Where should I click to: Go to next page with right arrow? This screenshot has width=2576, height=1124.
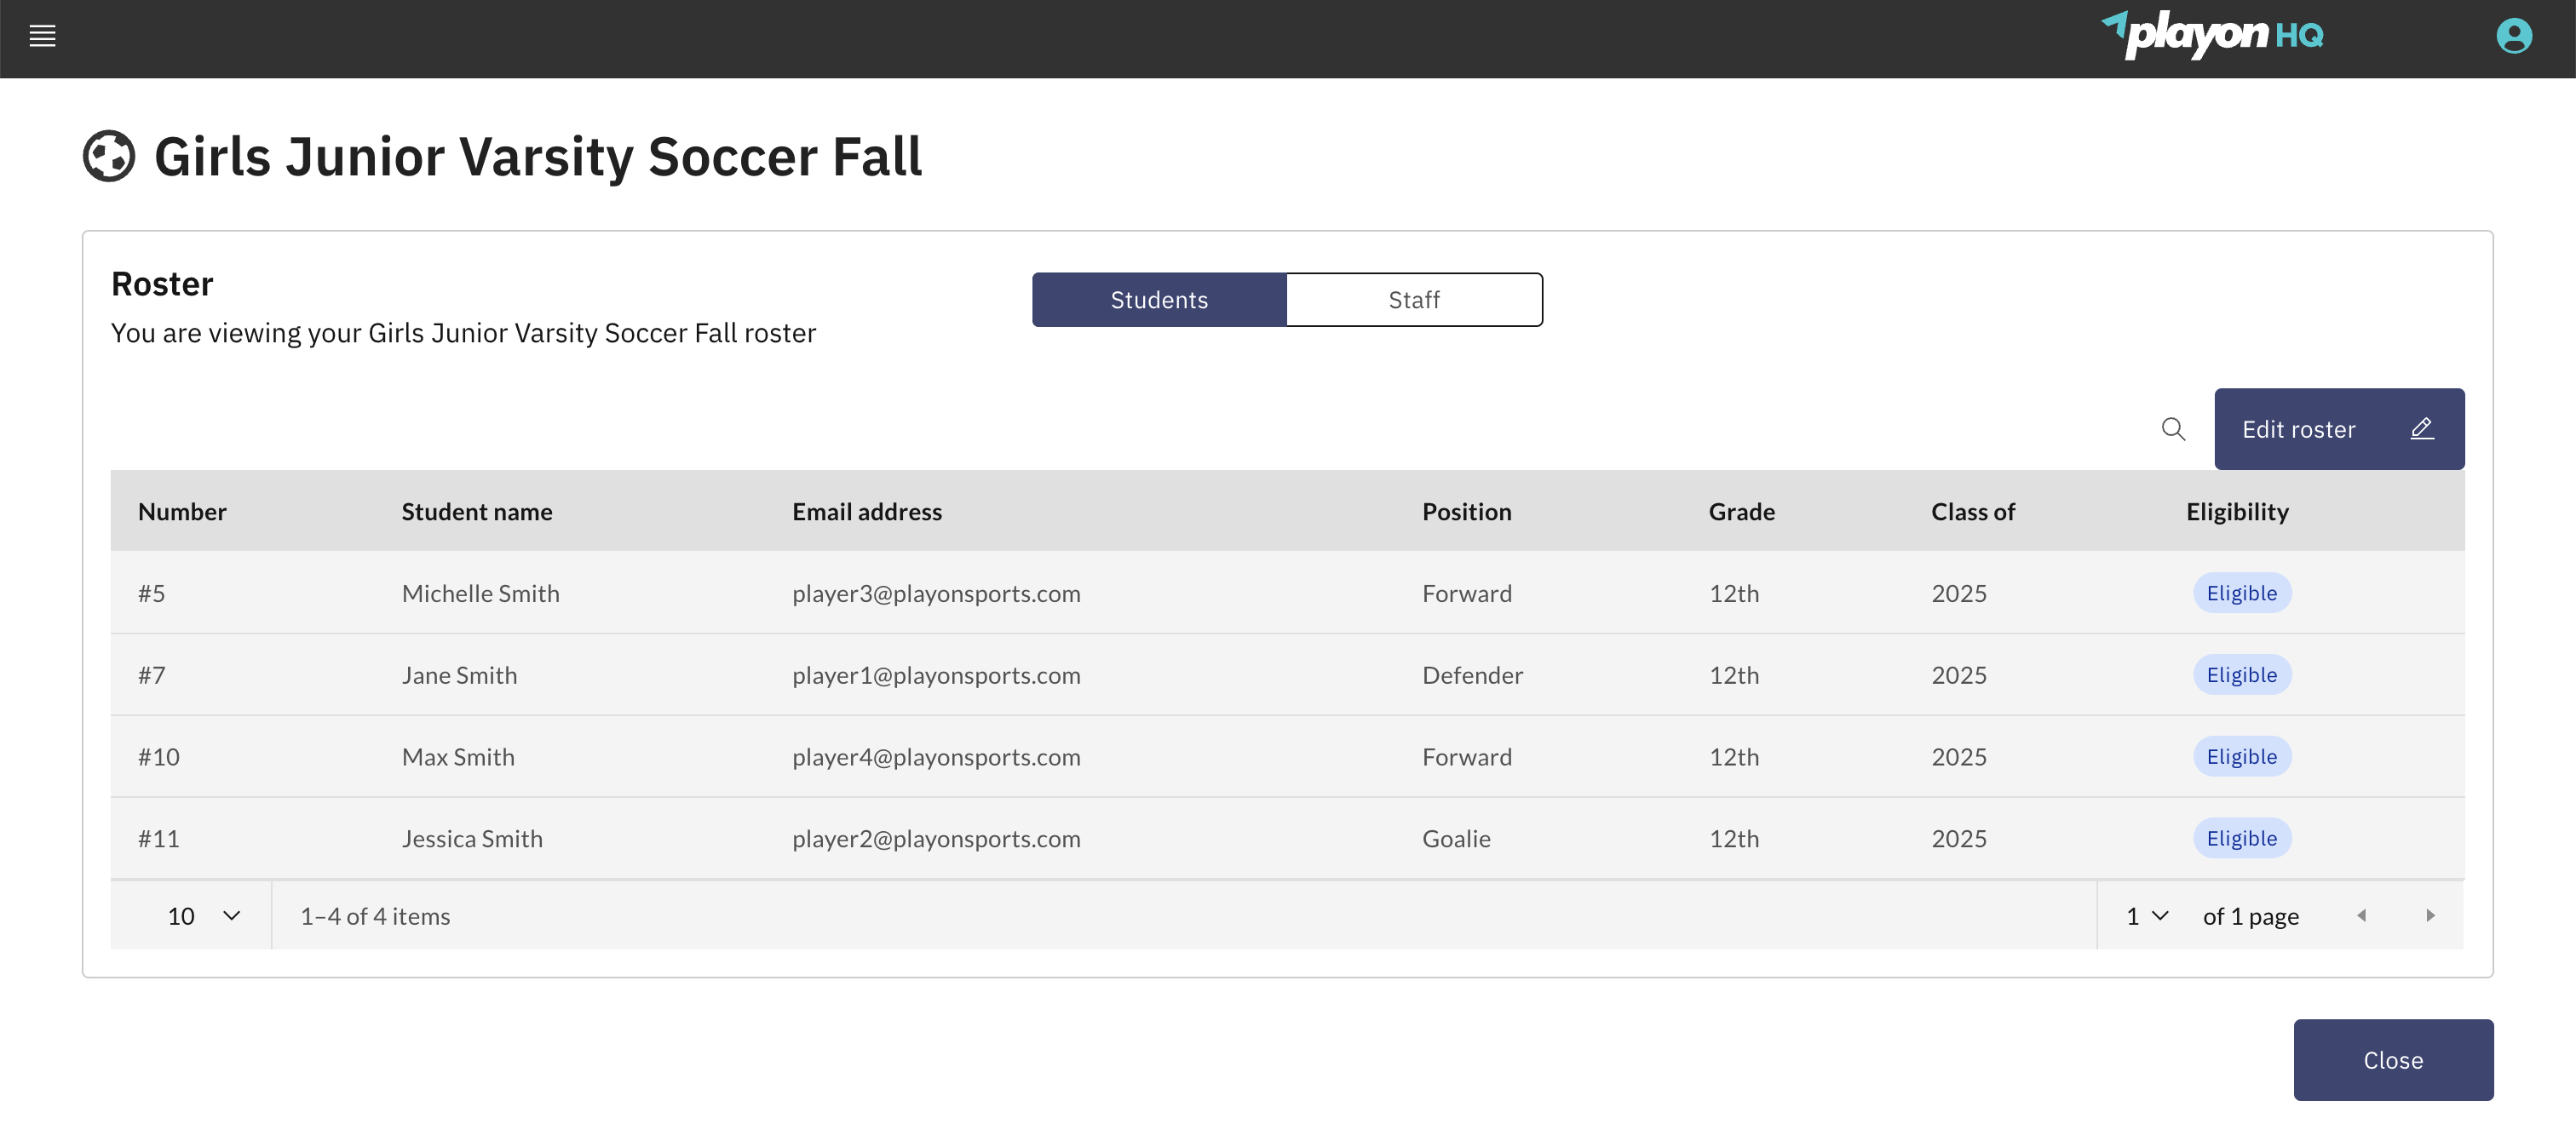point(2432,915)
